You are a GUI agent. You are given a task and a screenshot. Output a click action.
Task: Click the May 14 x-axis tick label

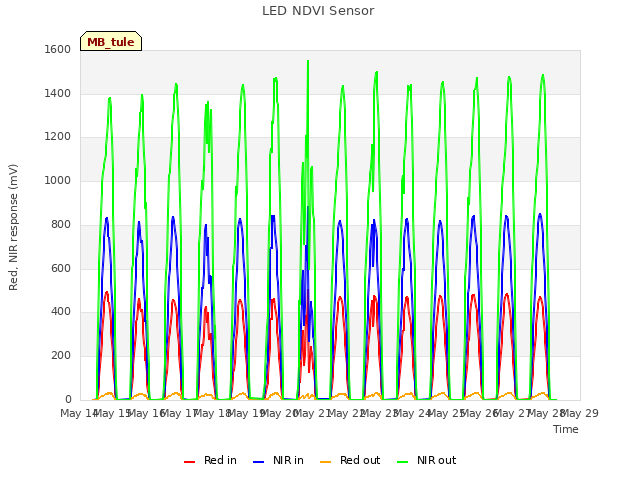tap(79, 413)
